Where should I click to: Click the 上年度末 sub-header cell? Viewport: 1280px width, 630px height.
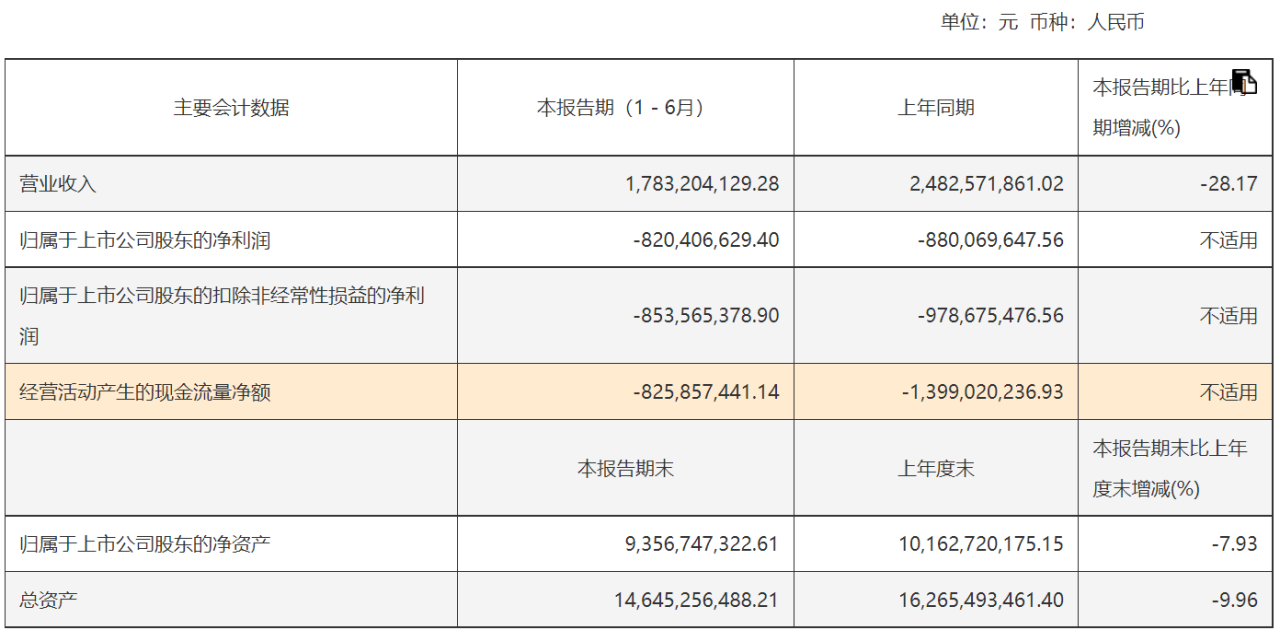(x=935, y=468)
